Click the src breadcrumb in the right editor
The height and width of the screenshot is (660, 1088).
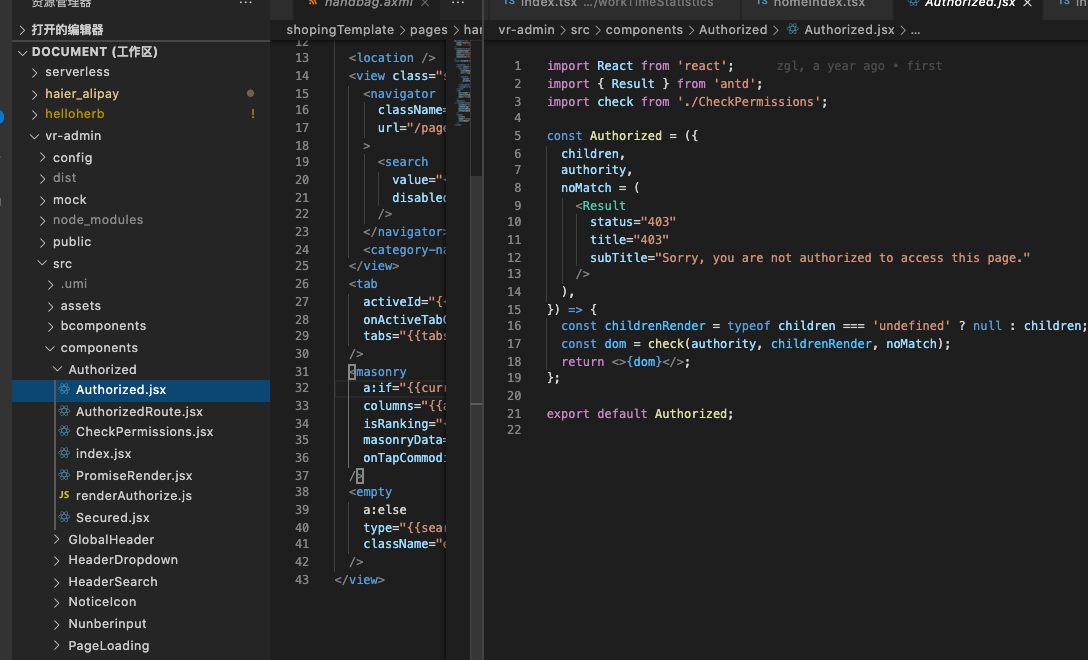click(x=580, y=30)
